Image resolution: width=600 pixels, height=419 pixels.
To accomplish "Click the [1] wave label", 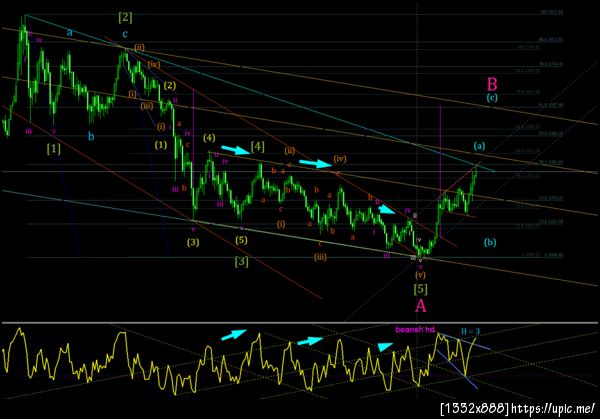I will pos(54,148).
